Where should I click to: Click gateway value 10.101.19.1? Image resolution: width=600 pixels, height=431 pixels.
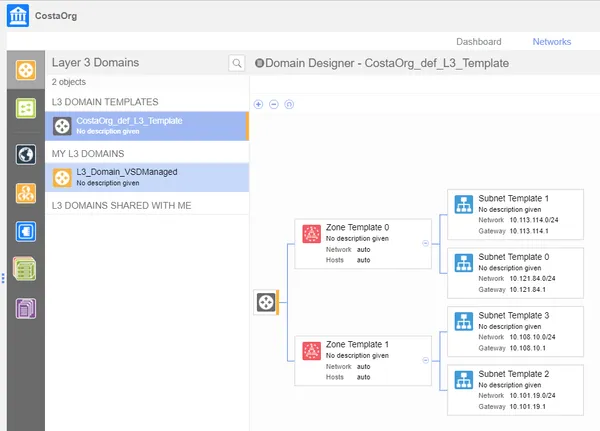527,407
